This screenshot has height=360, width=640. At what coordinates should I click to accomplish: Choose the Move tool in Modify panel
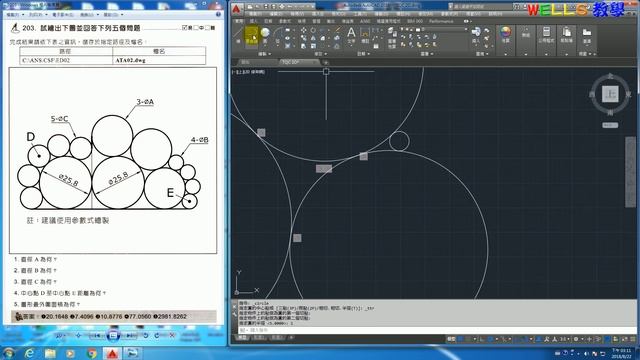click(304, 30)
